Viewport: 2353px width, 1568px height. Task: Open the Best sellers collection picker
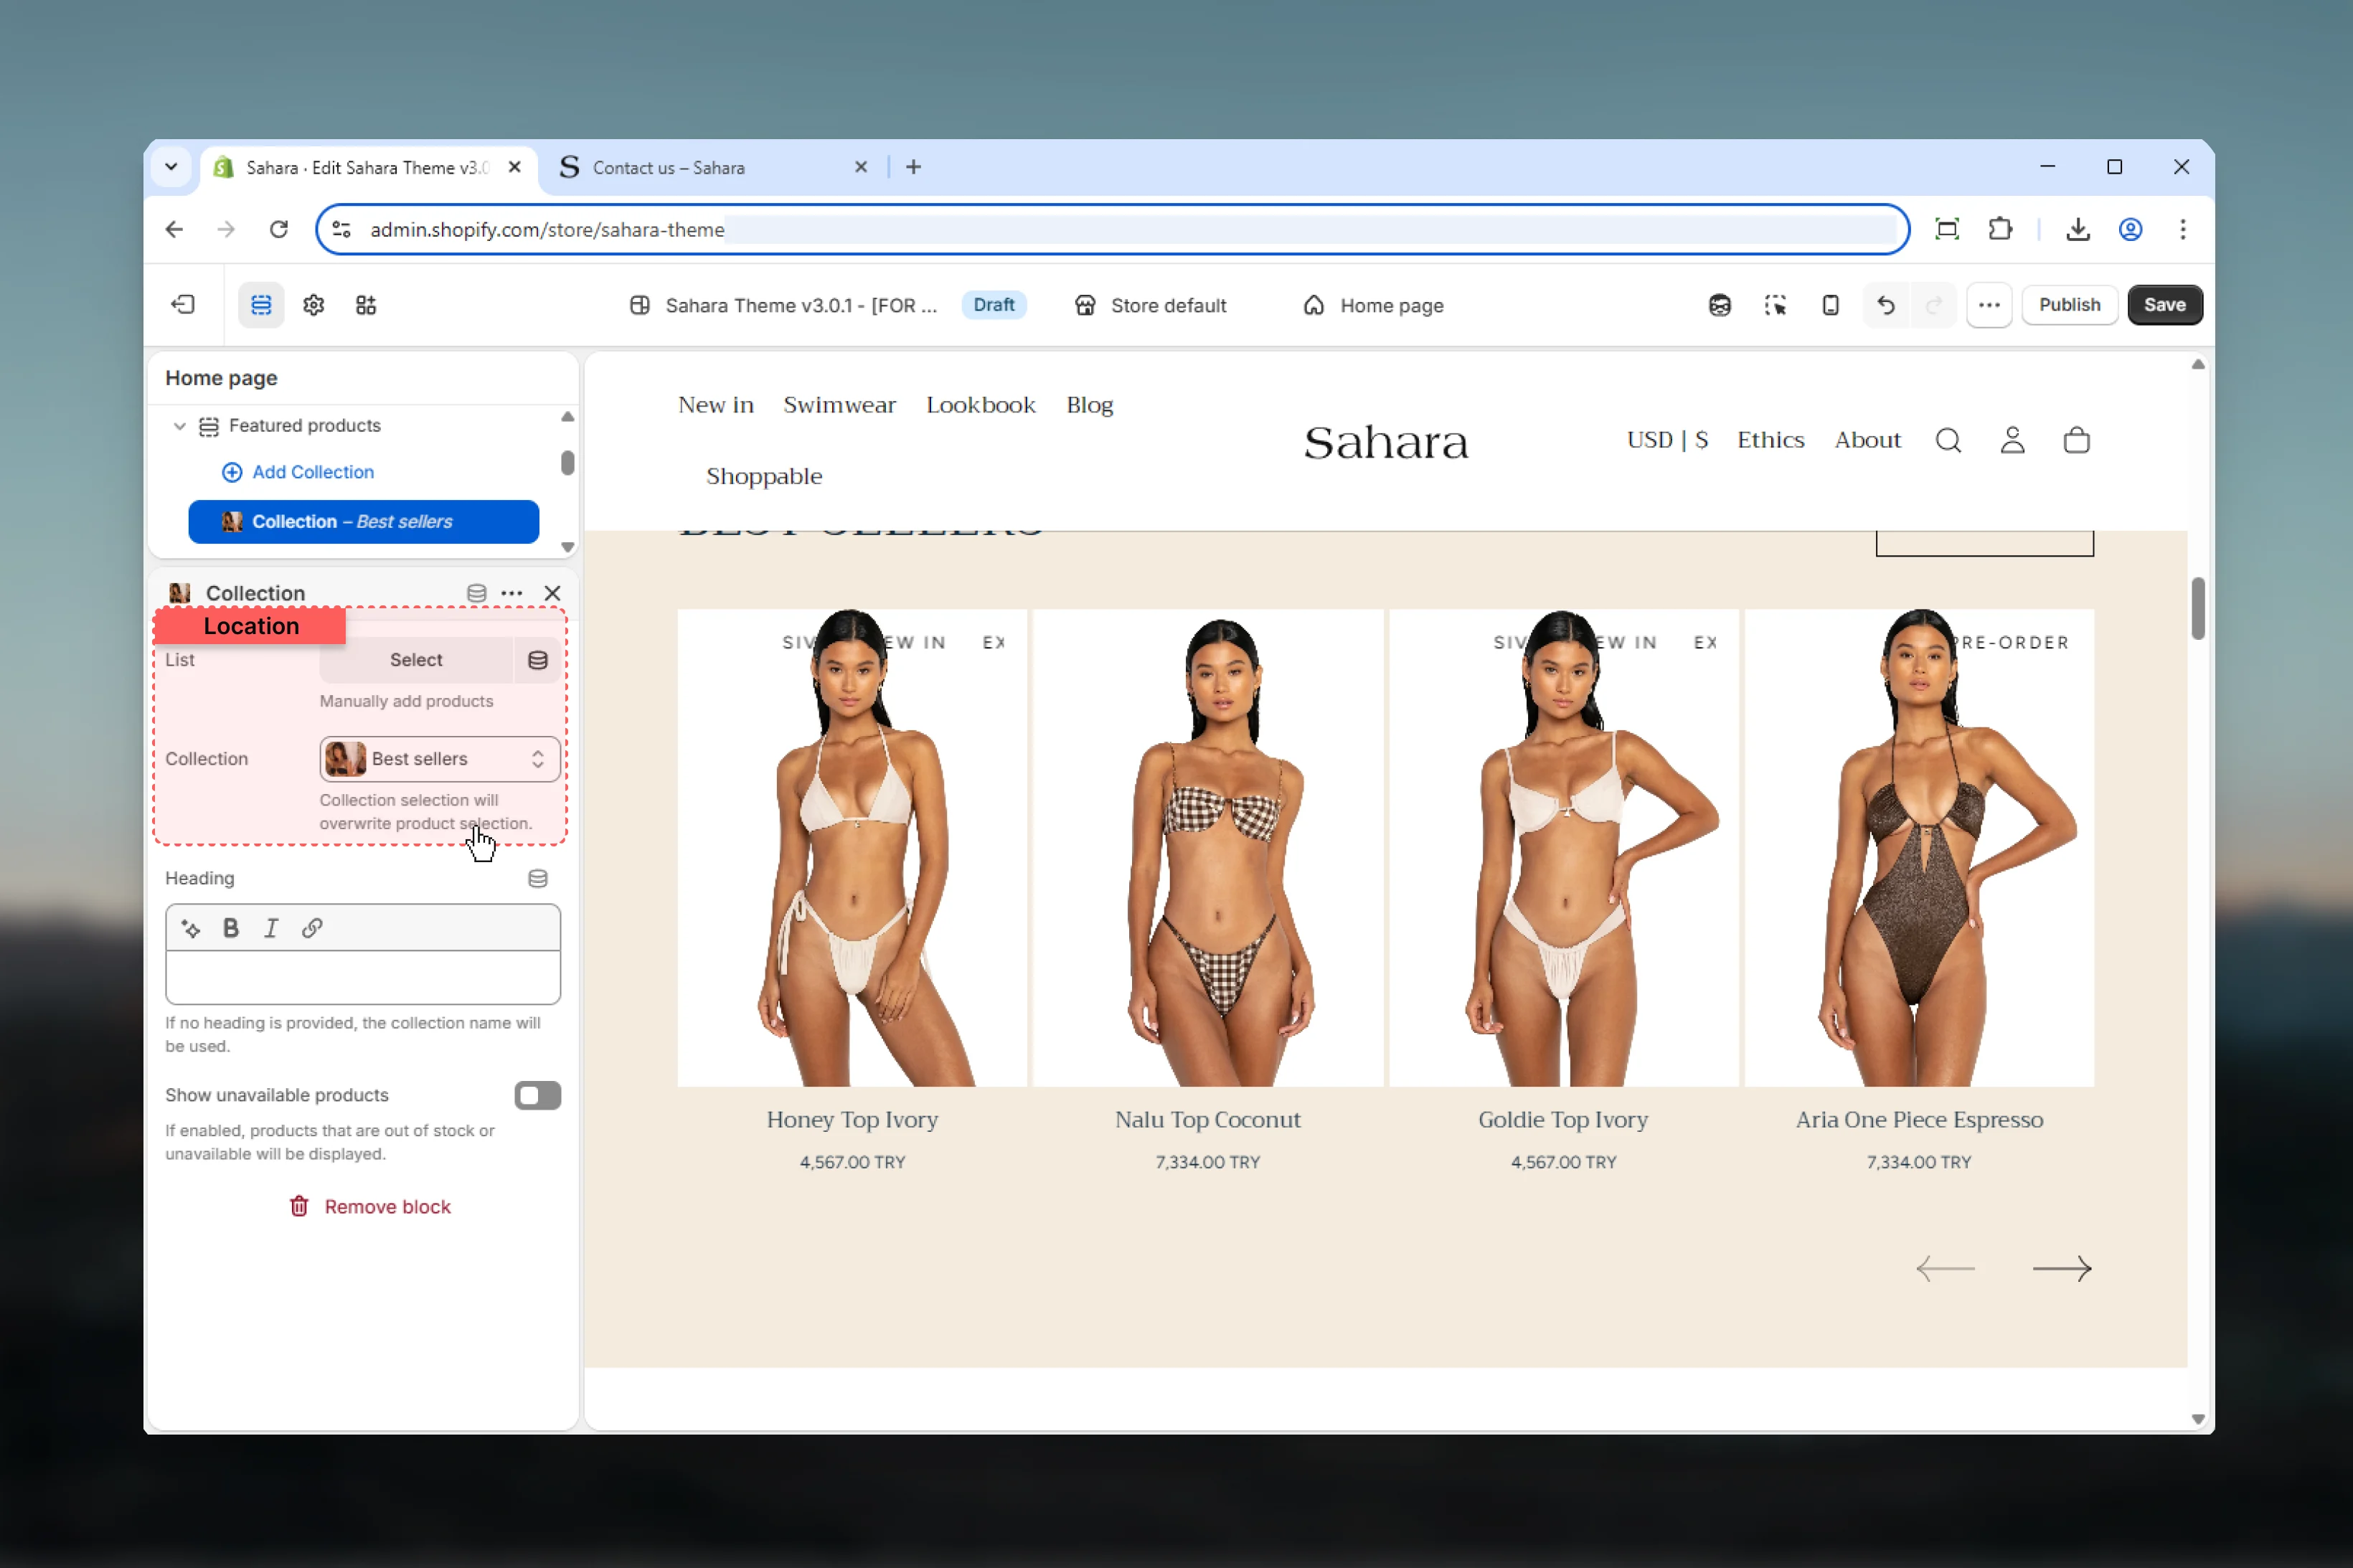[440, 759]
